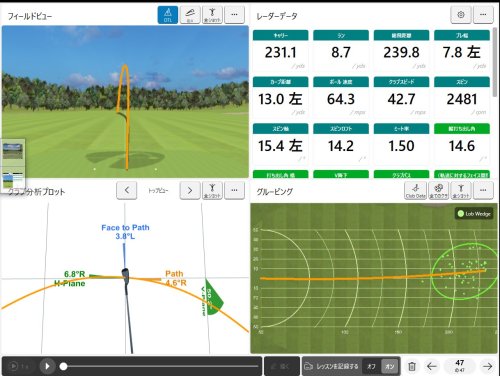Open more options menu of Grouping panel
Screen dimensions: 500x376
pyautogui.click(x=483, y=190)
